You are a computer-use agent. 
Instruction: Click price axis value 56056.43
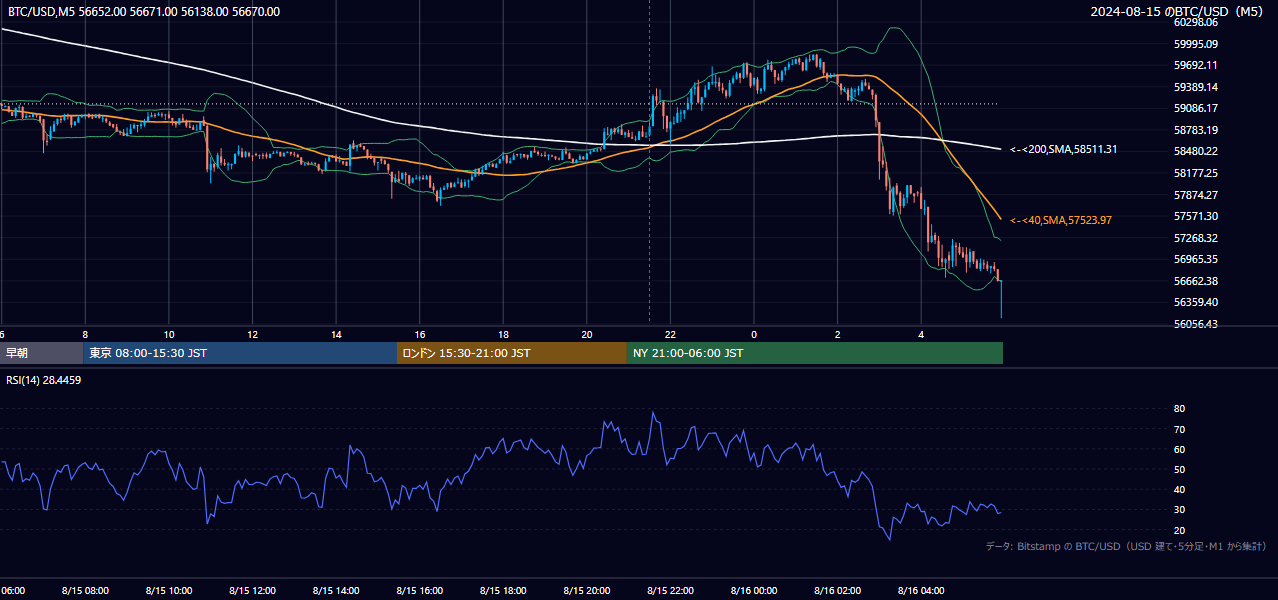(1196, 324)
